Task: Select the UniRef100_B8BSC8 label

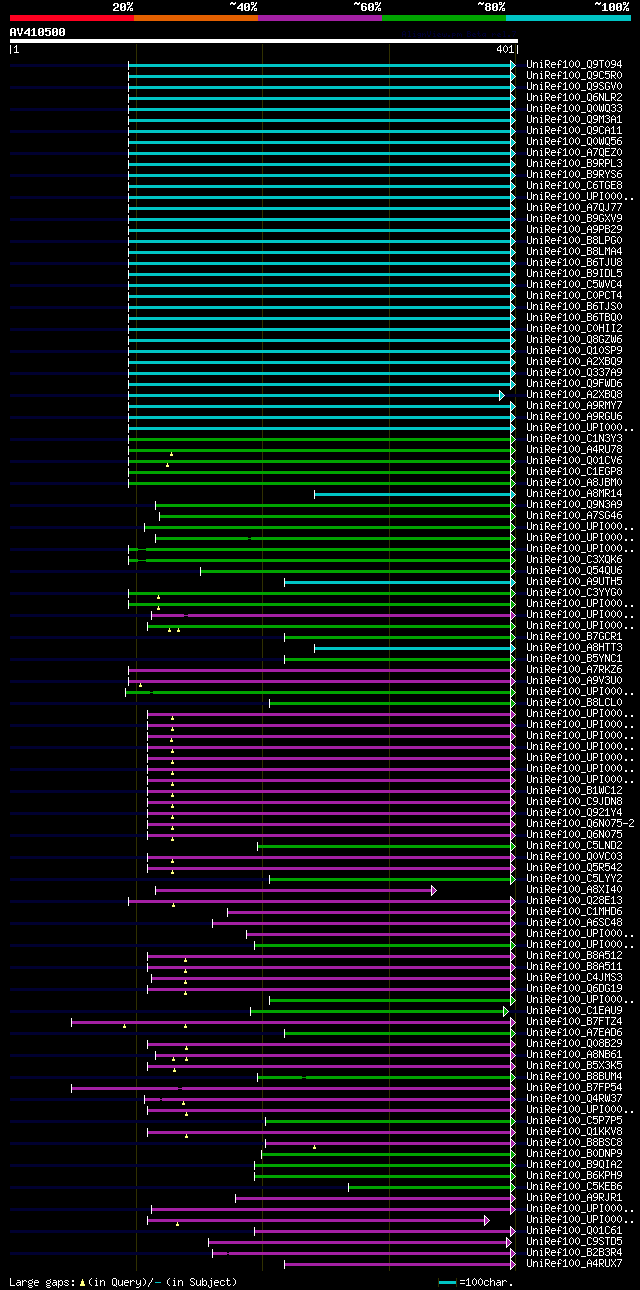Action: point(574,1143)
